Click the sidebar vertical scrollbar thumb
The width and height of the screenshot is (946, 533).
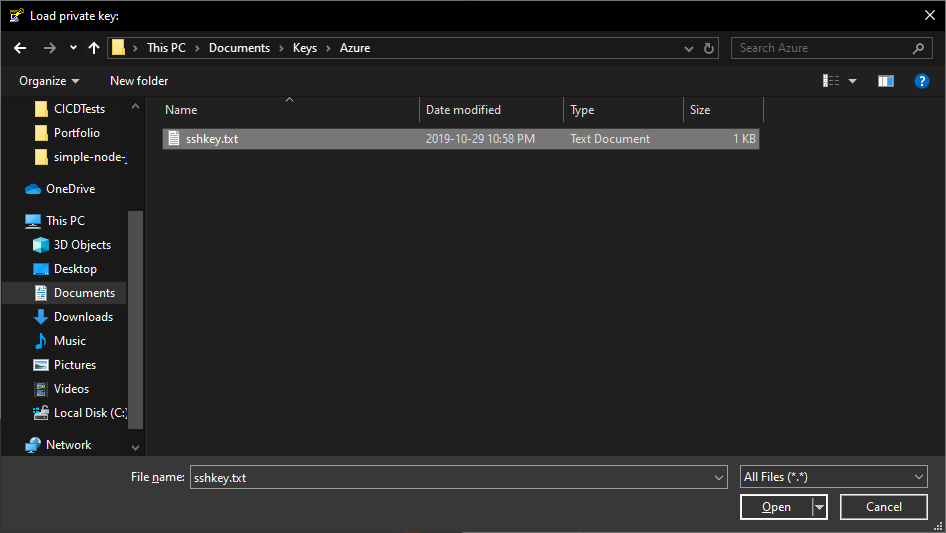(136, 320)
